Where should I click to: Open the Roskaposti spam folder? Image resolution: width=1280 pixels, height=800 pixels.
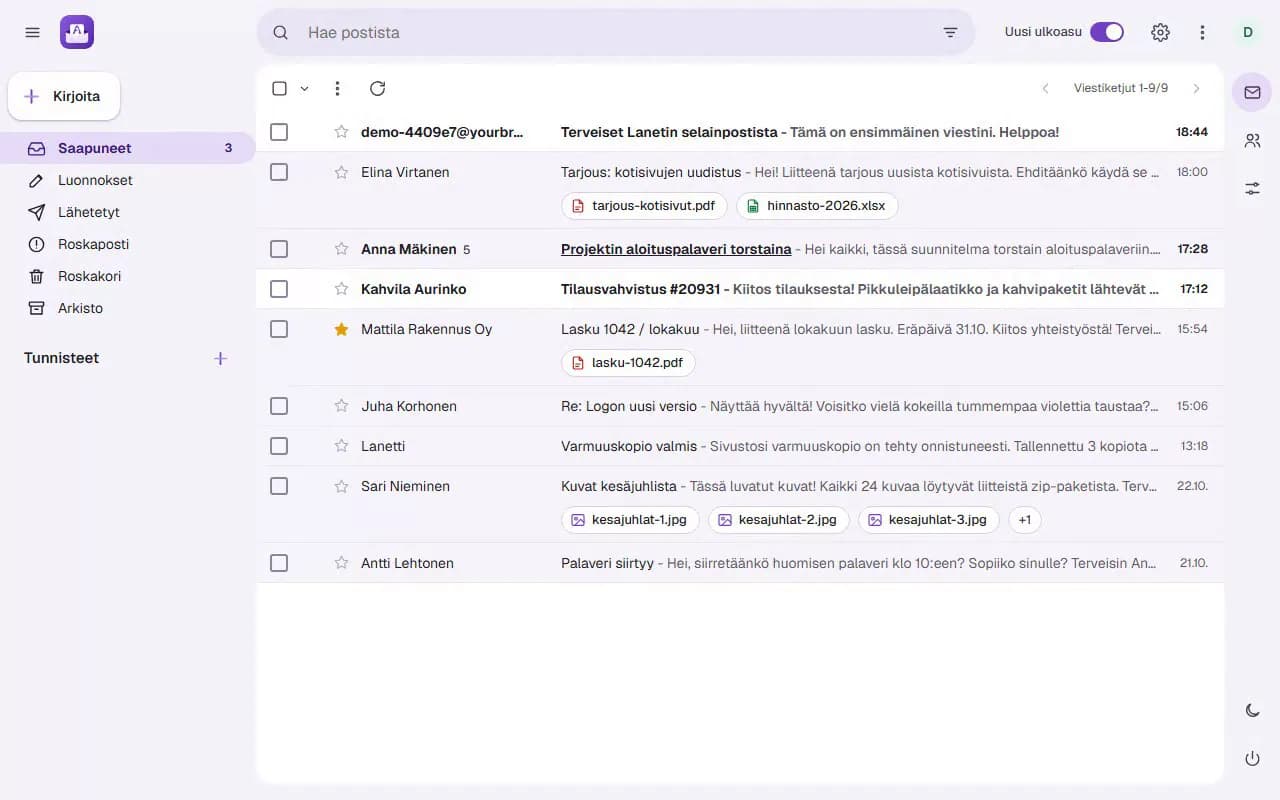128,244
